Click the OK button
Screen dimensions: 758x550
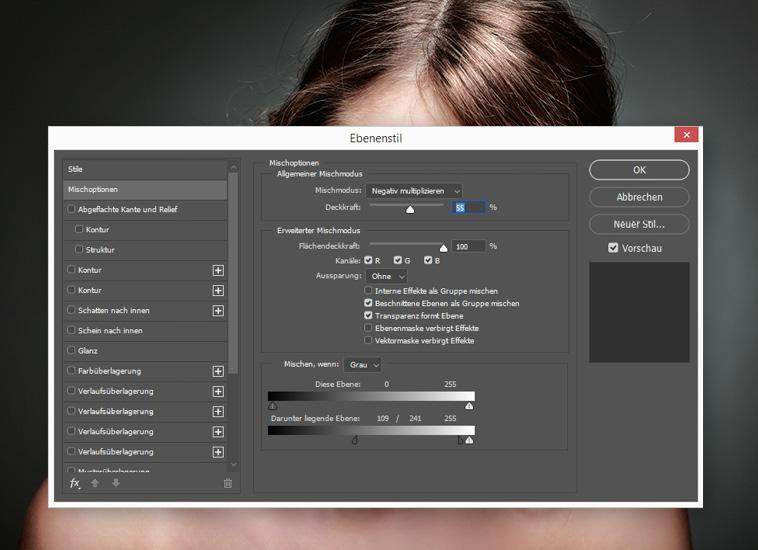pos(639,170)
